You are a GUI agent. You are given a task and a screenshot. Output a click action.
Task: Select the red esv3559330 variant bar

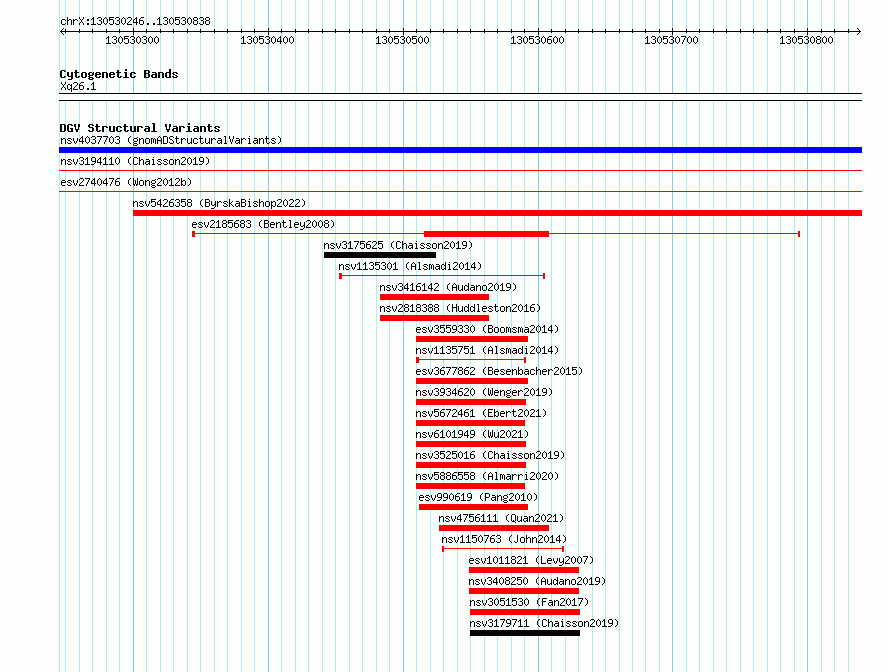[472, 339]
